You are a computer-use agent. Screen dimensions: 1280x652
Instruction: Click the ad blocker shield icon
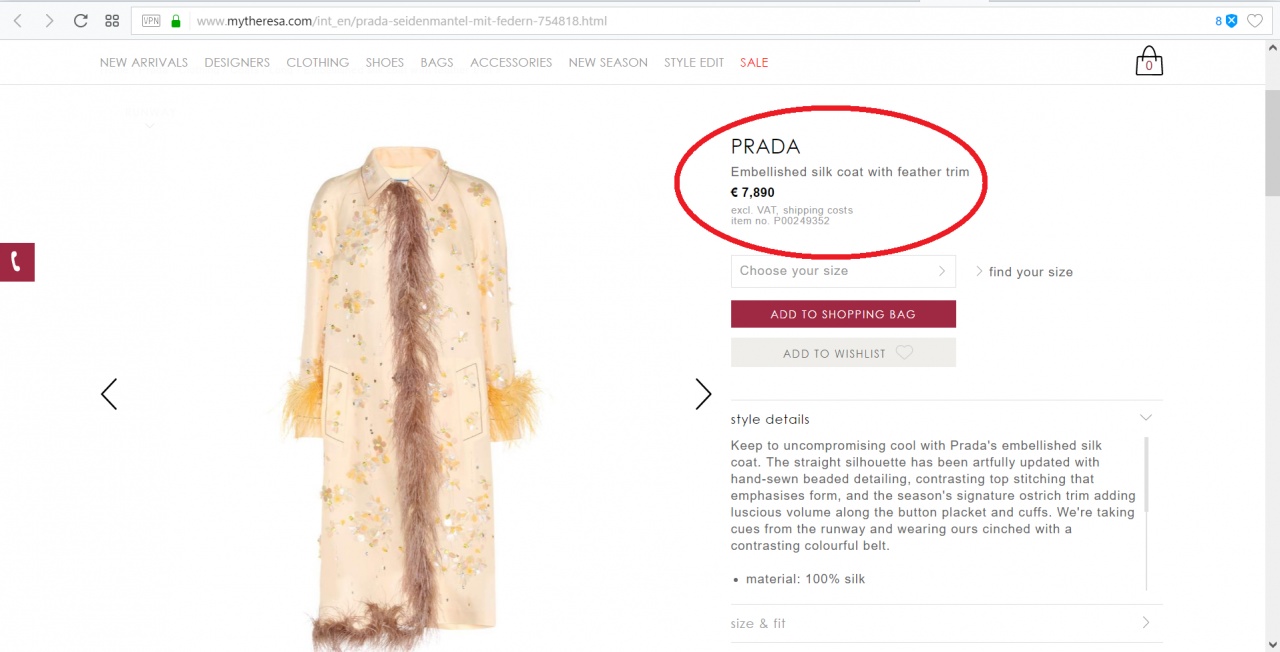click(1231, 21)
